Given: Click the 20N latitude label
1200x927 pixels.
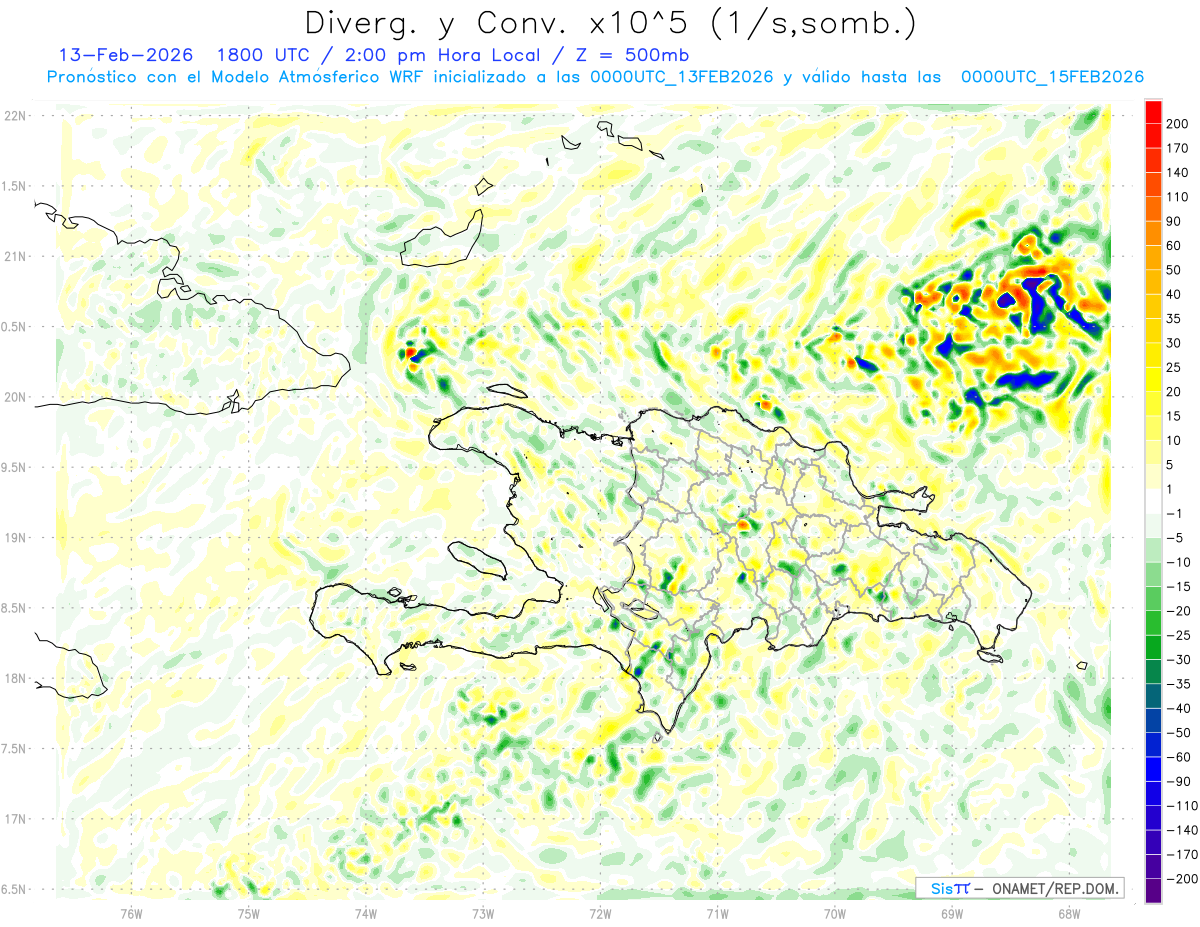Looking at the screenshot, I should (x=15, y=397).
